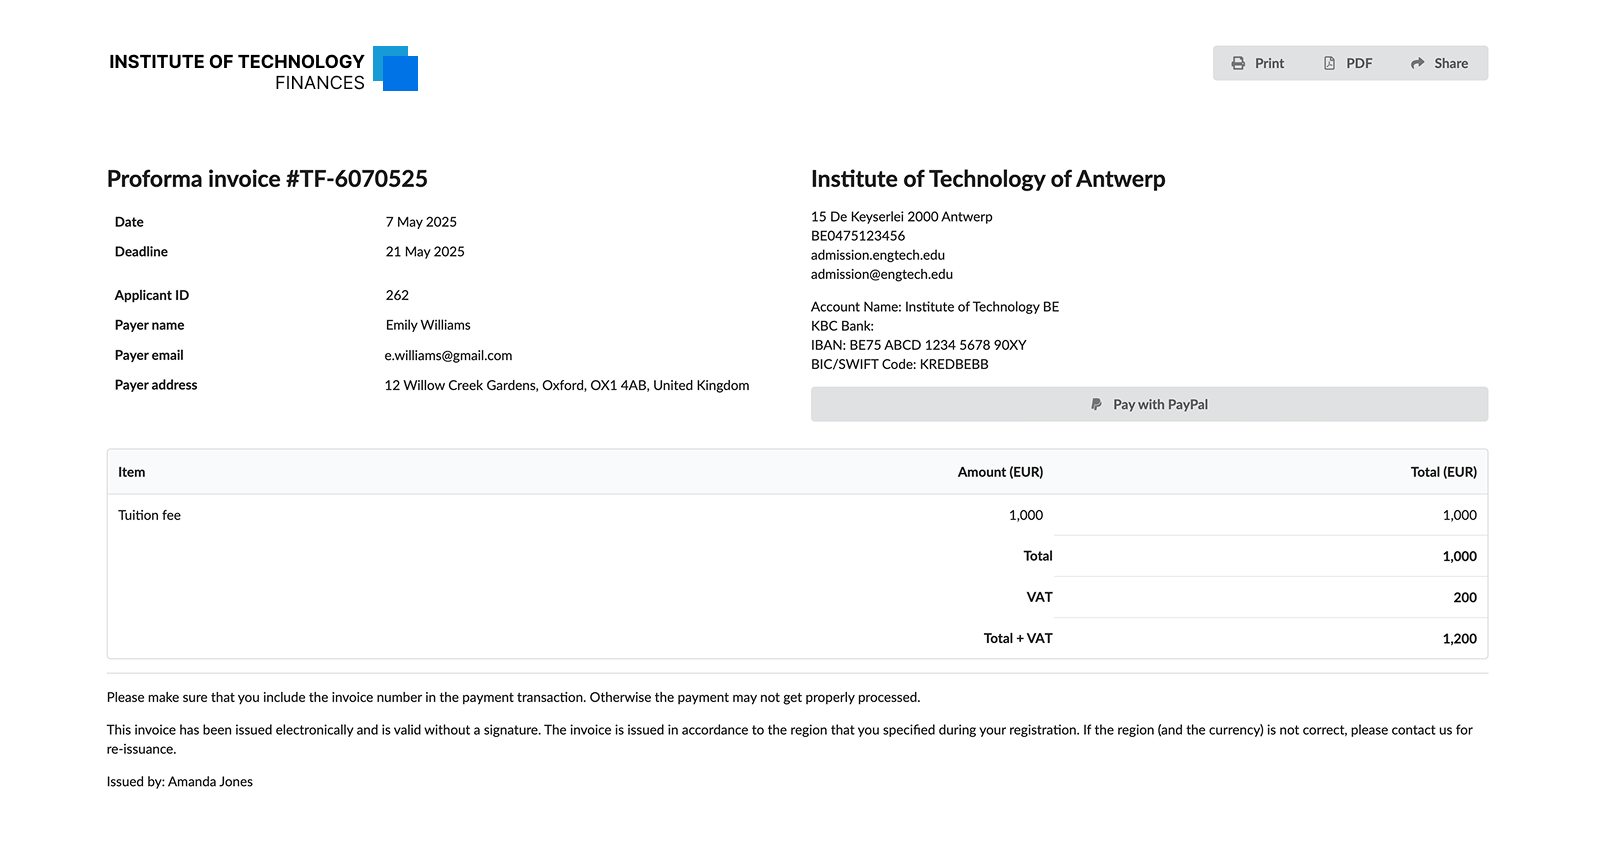Click the VAT value 200
The width and height of the screenshot is (1600, 850).
point(1465,597)
